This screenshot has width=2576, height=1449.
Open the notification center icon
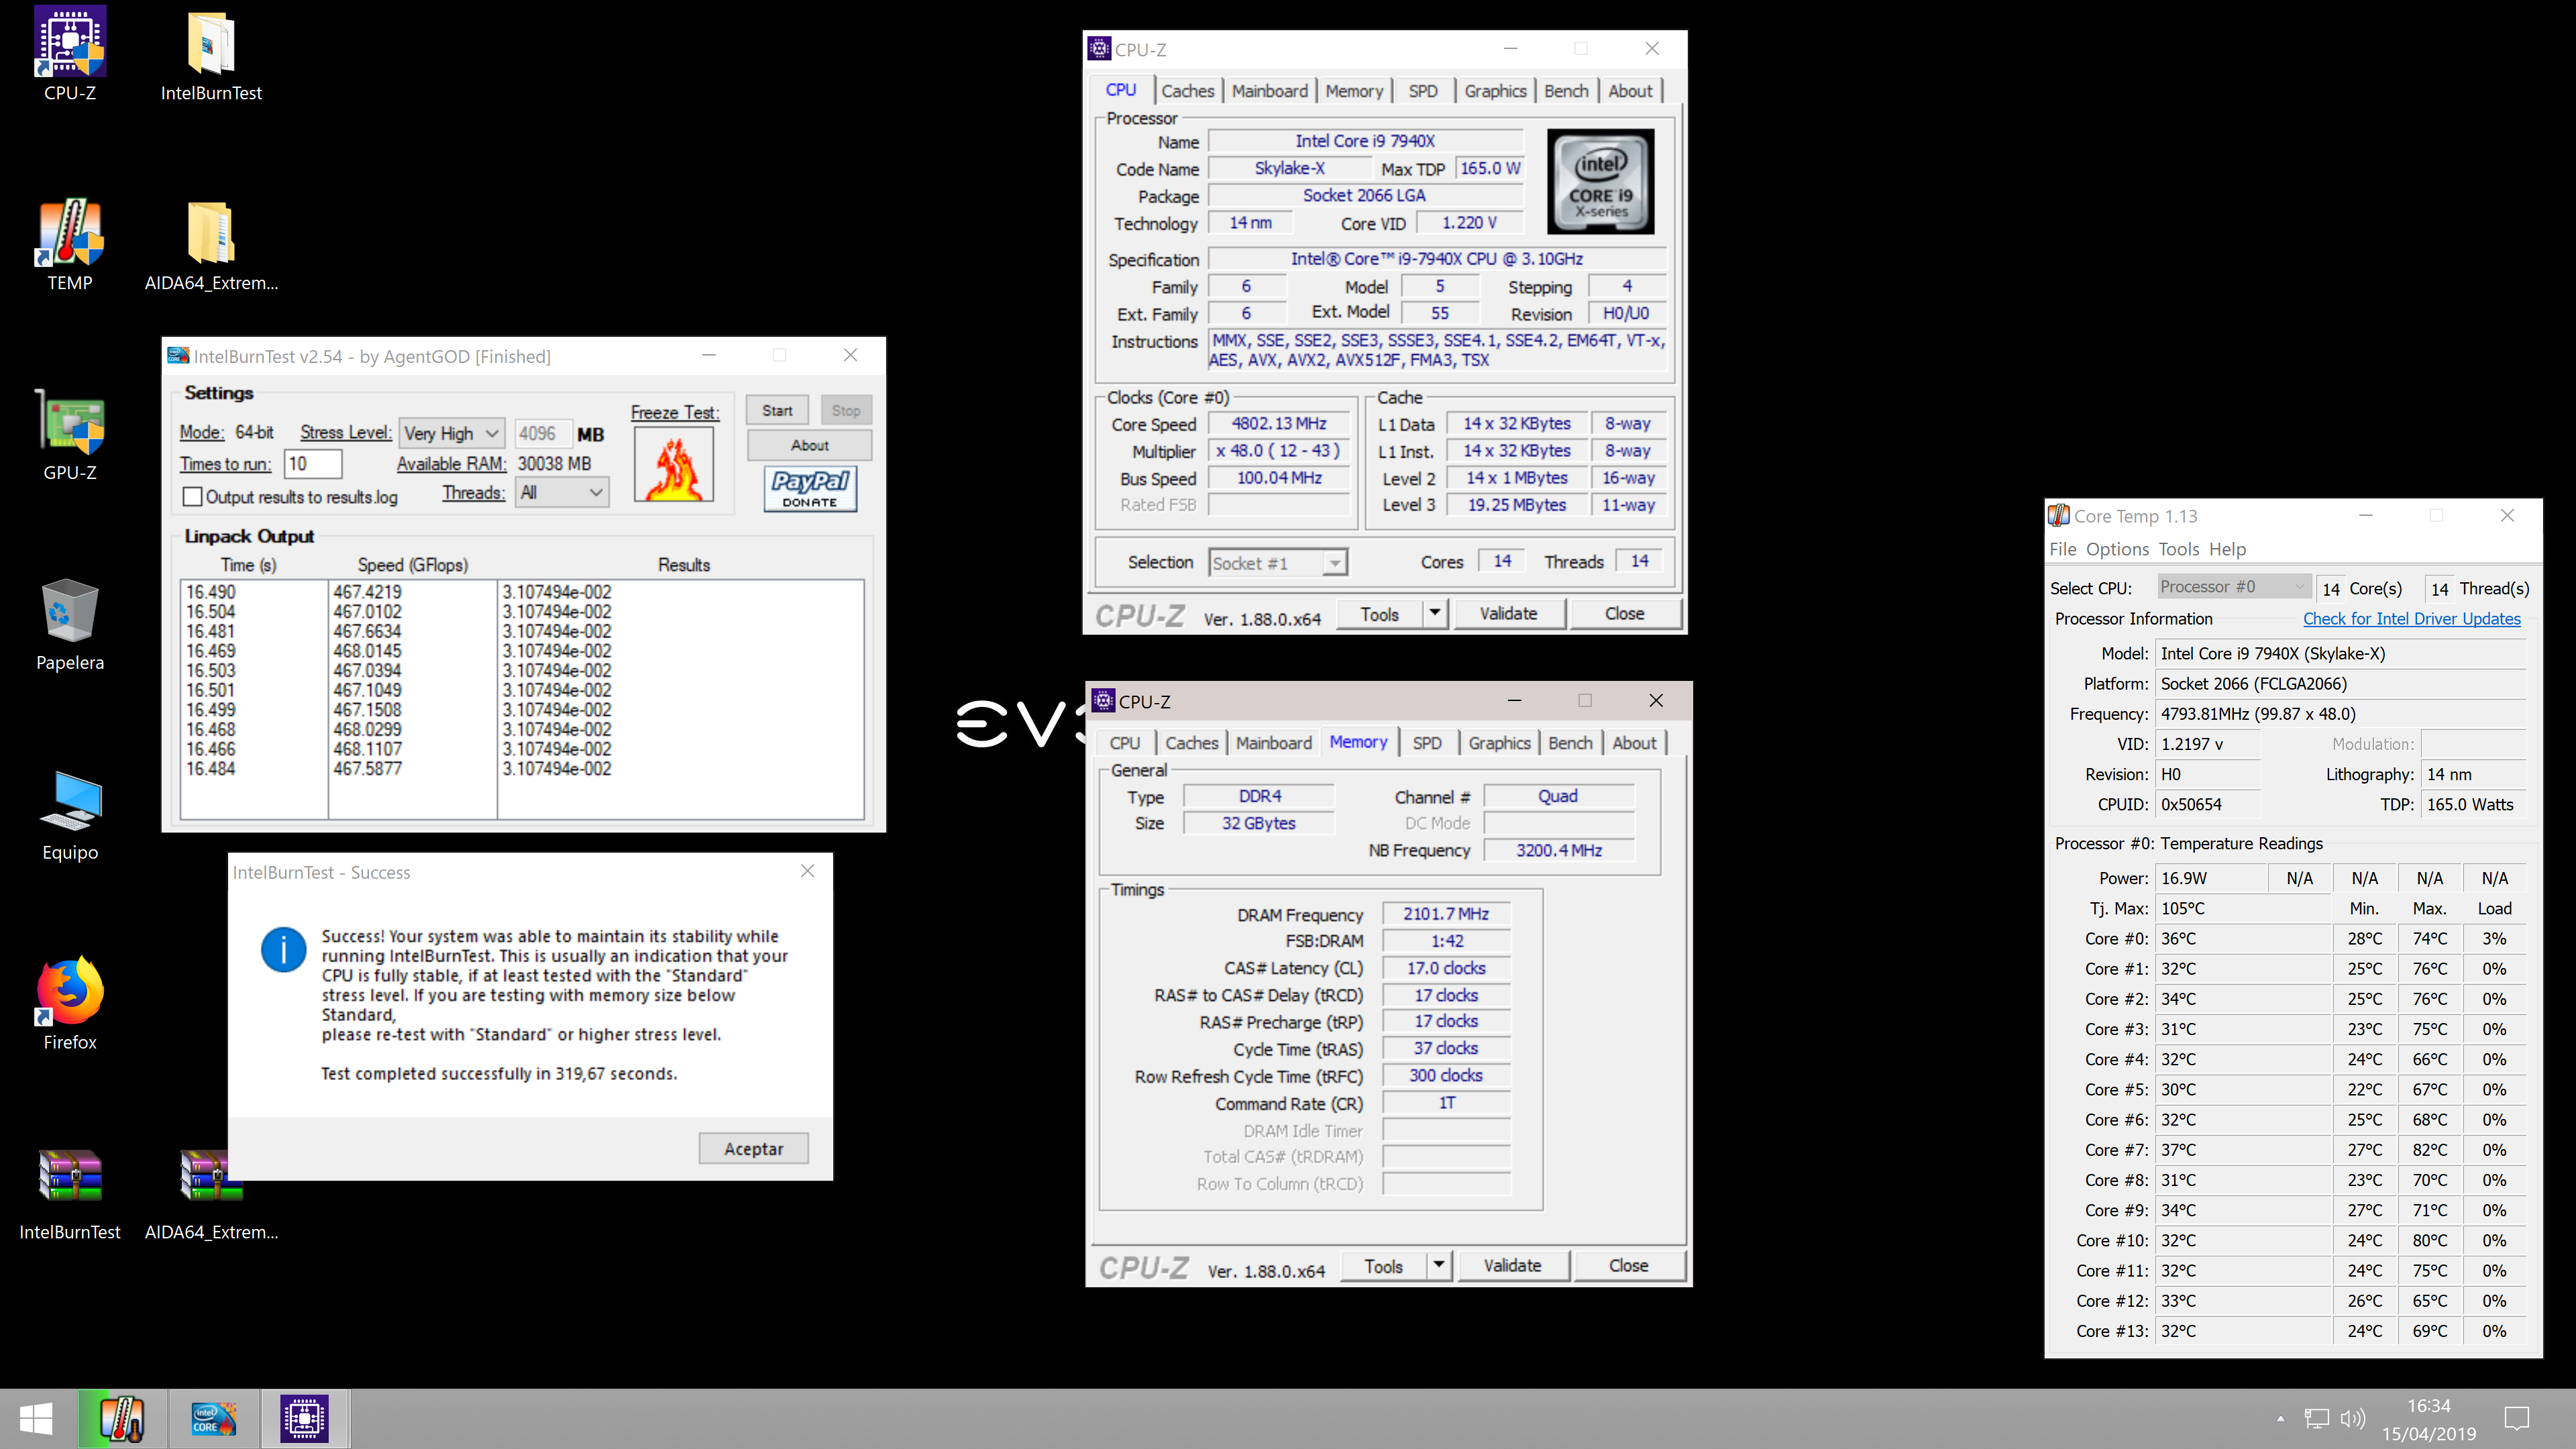pos(2516,1418)
